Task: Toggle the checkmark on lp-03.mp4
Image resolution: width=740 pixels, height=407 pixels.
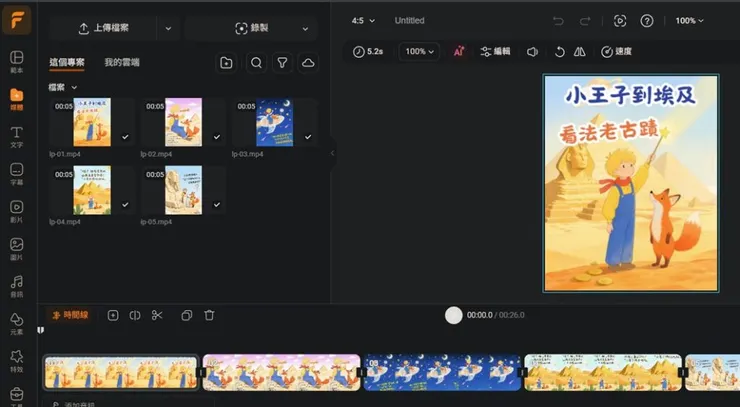Action: coord(308,137)
